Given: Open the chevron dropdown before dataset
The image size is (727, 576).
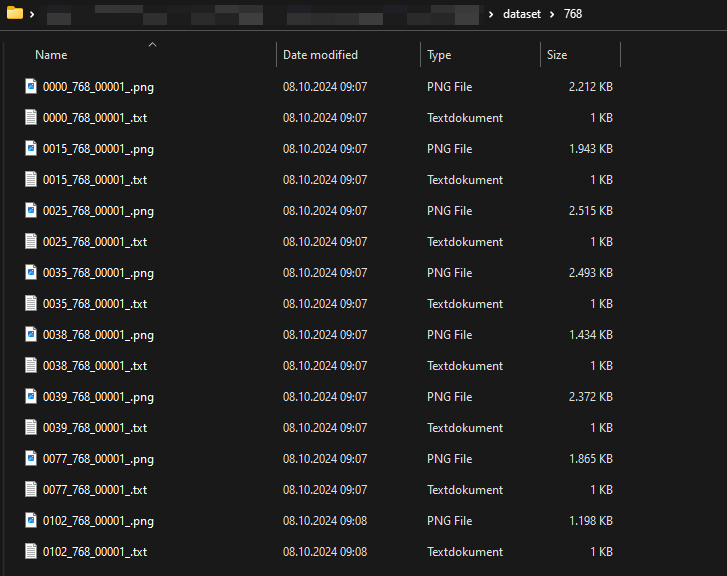Looking at the screenshot, I should [x=490, y=14].
